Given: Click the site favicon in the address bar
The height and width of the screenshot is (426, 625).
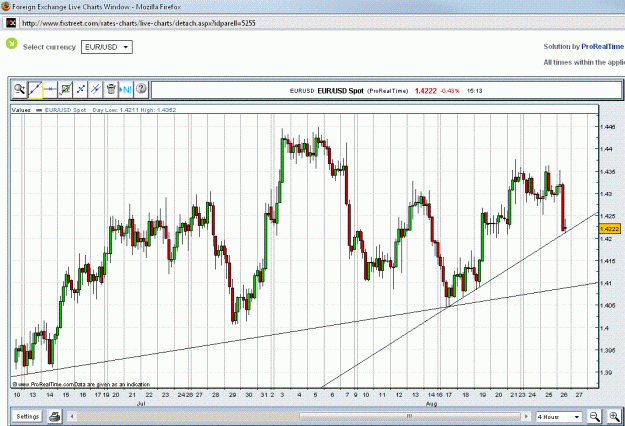Looking at the screenshot, I should [11, 23].
